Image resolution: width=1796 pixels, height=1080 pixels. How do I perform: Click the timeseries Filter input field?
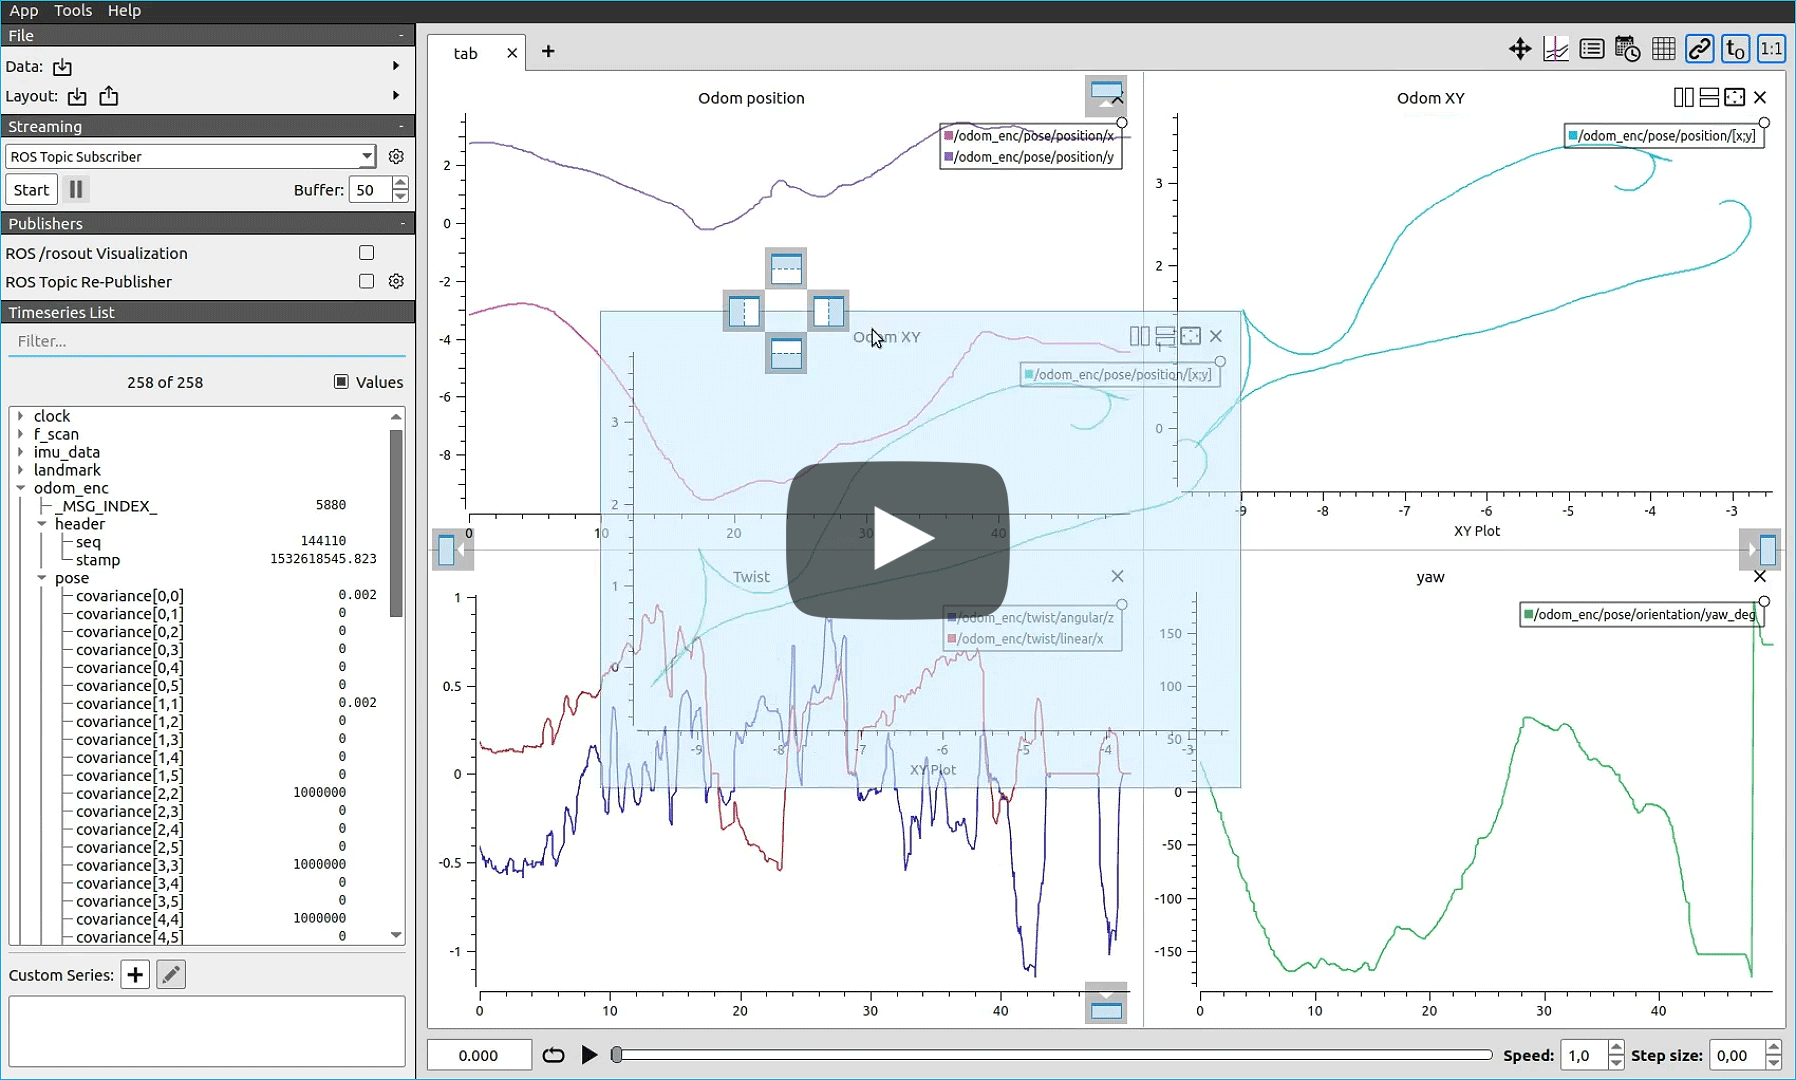point(207,341)
